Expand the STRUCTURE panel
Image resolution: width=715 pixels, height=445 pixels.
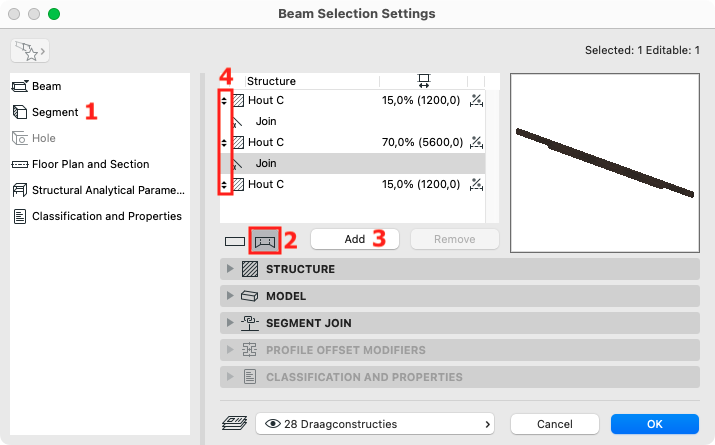click(x=460, y=269)
